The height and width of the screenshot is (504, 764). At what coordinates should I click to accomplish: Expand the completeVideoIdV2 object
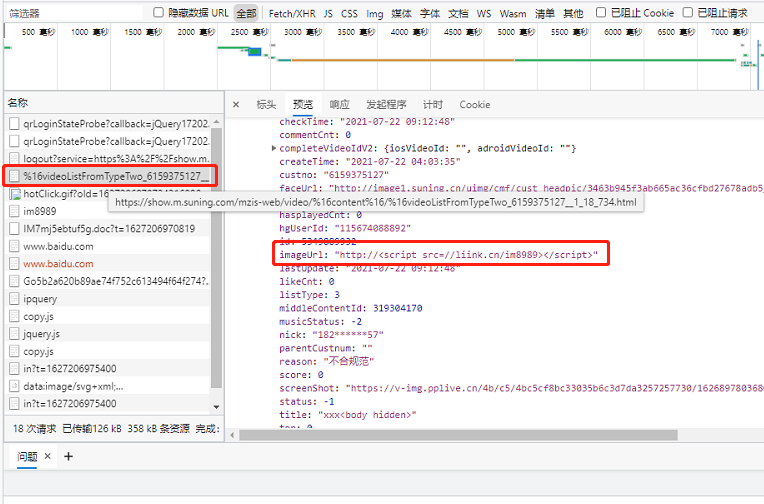274,148
